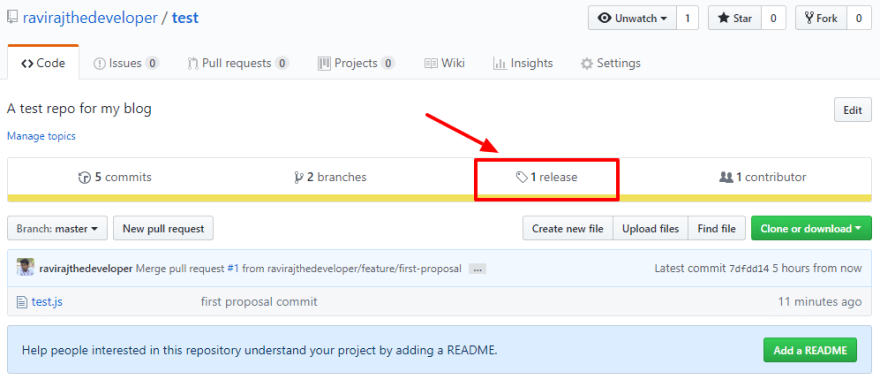
Task: Open the Clone or download dropdown
Action: pos(812,228)
